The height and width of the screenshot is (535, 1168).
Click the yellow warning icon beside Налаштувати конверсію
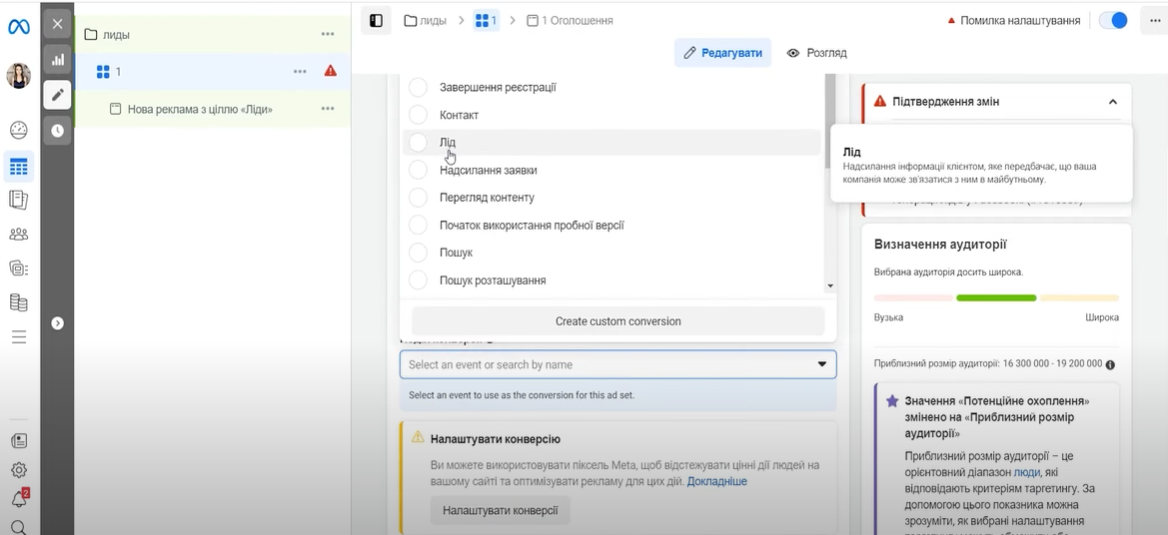click(x=418, y=437)
